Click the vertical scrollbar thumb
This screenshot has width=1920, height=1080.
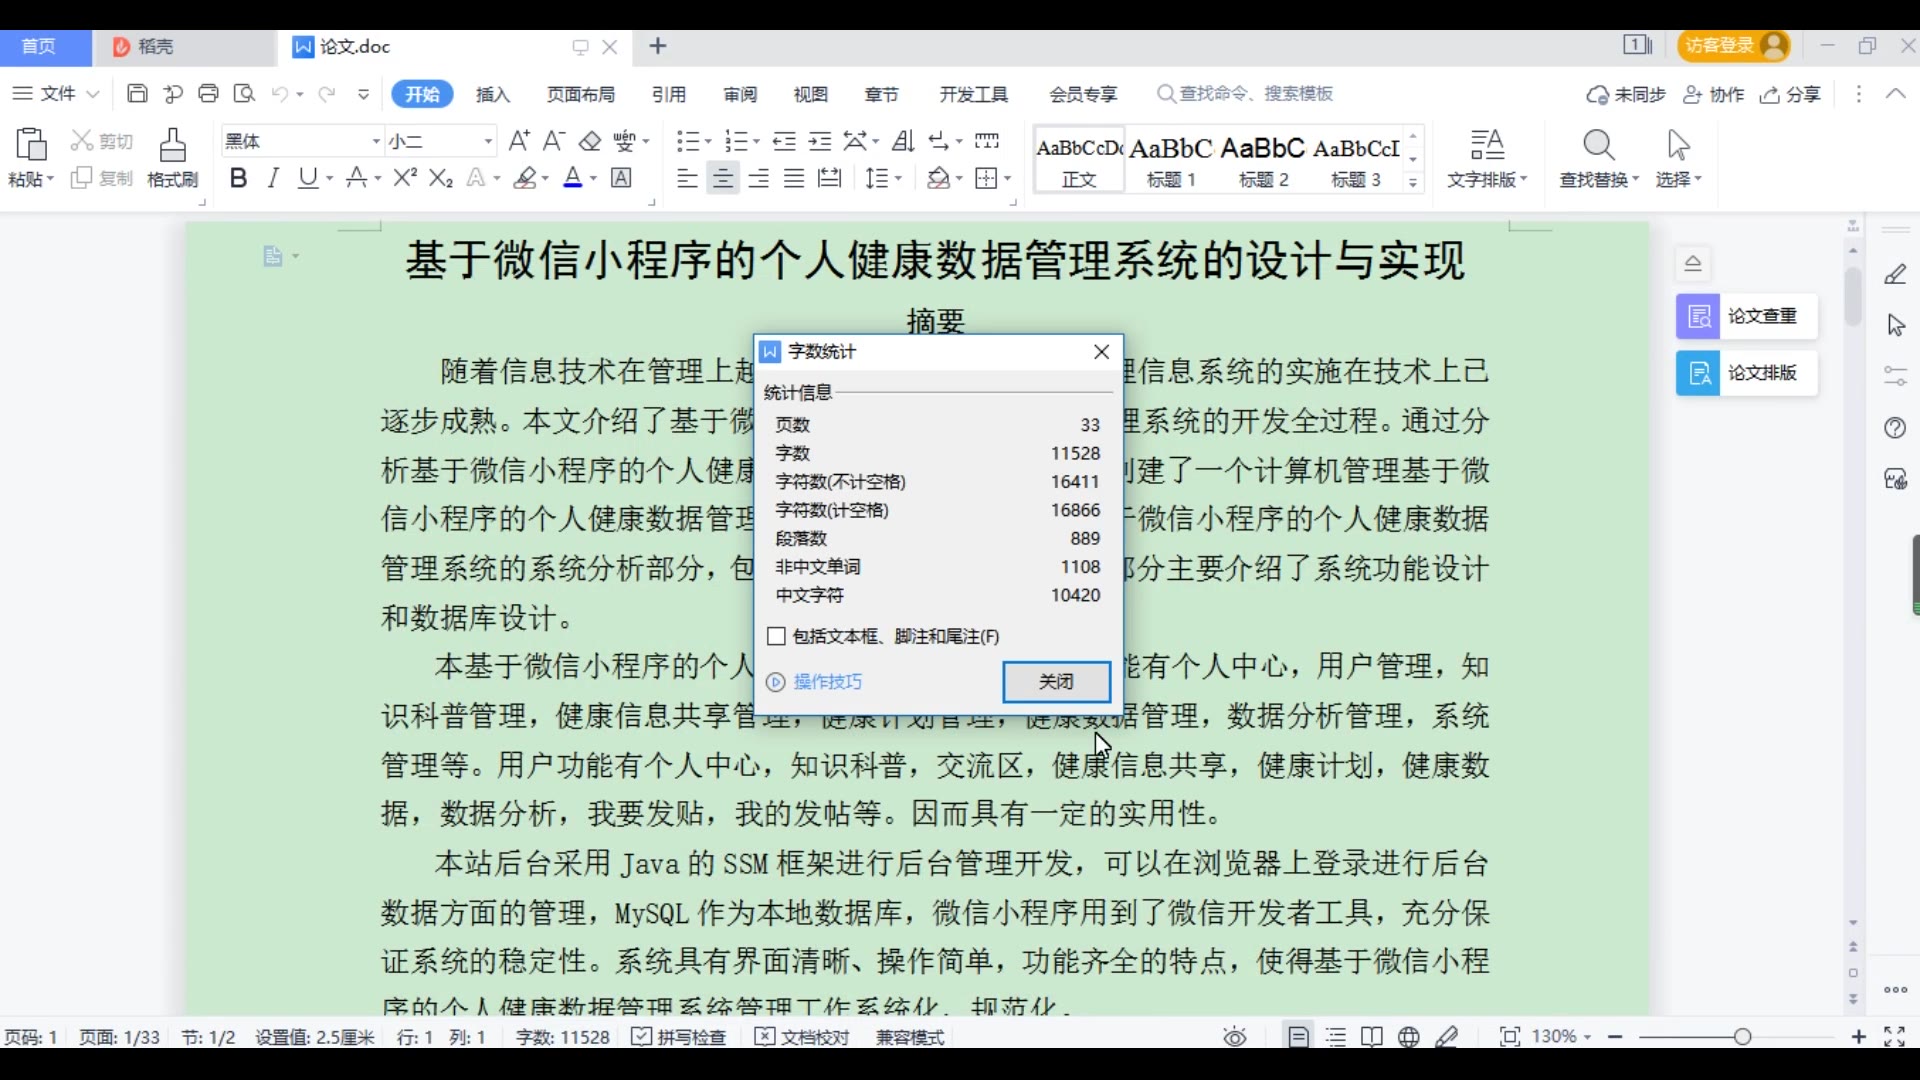(1853, 295)
